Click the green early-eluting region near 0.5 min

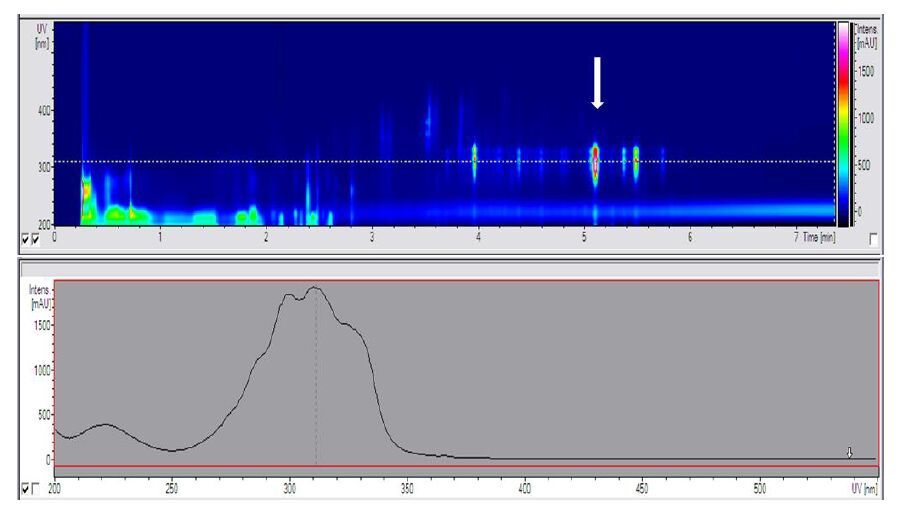point(116,213)
